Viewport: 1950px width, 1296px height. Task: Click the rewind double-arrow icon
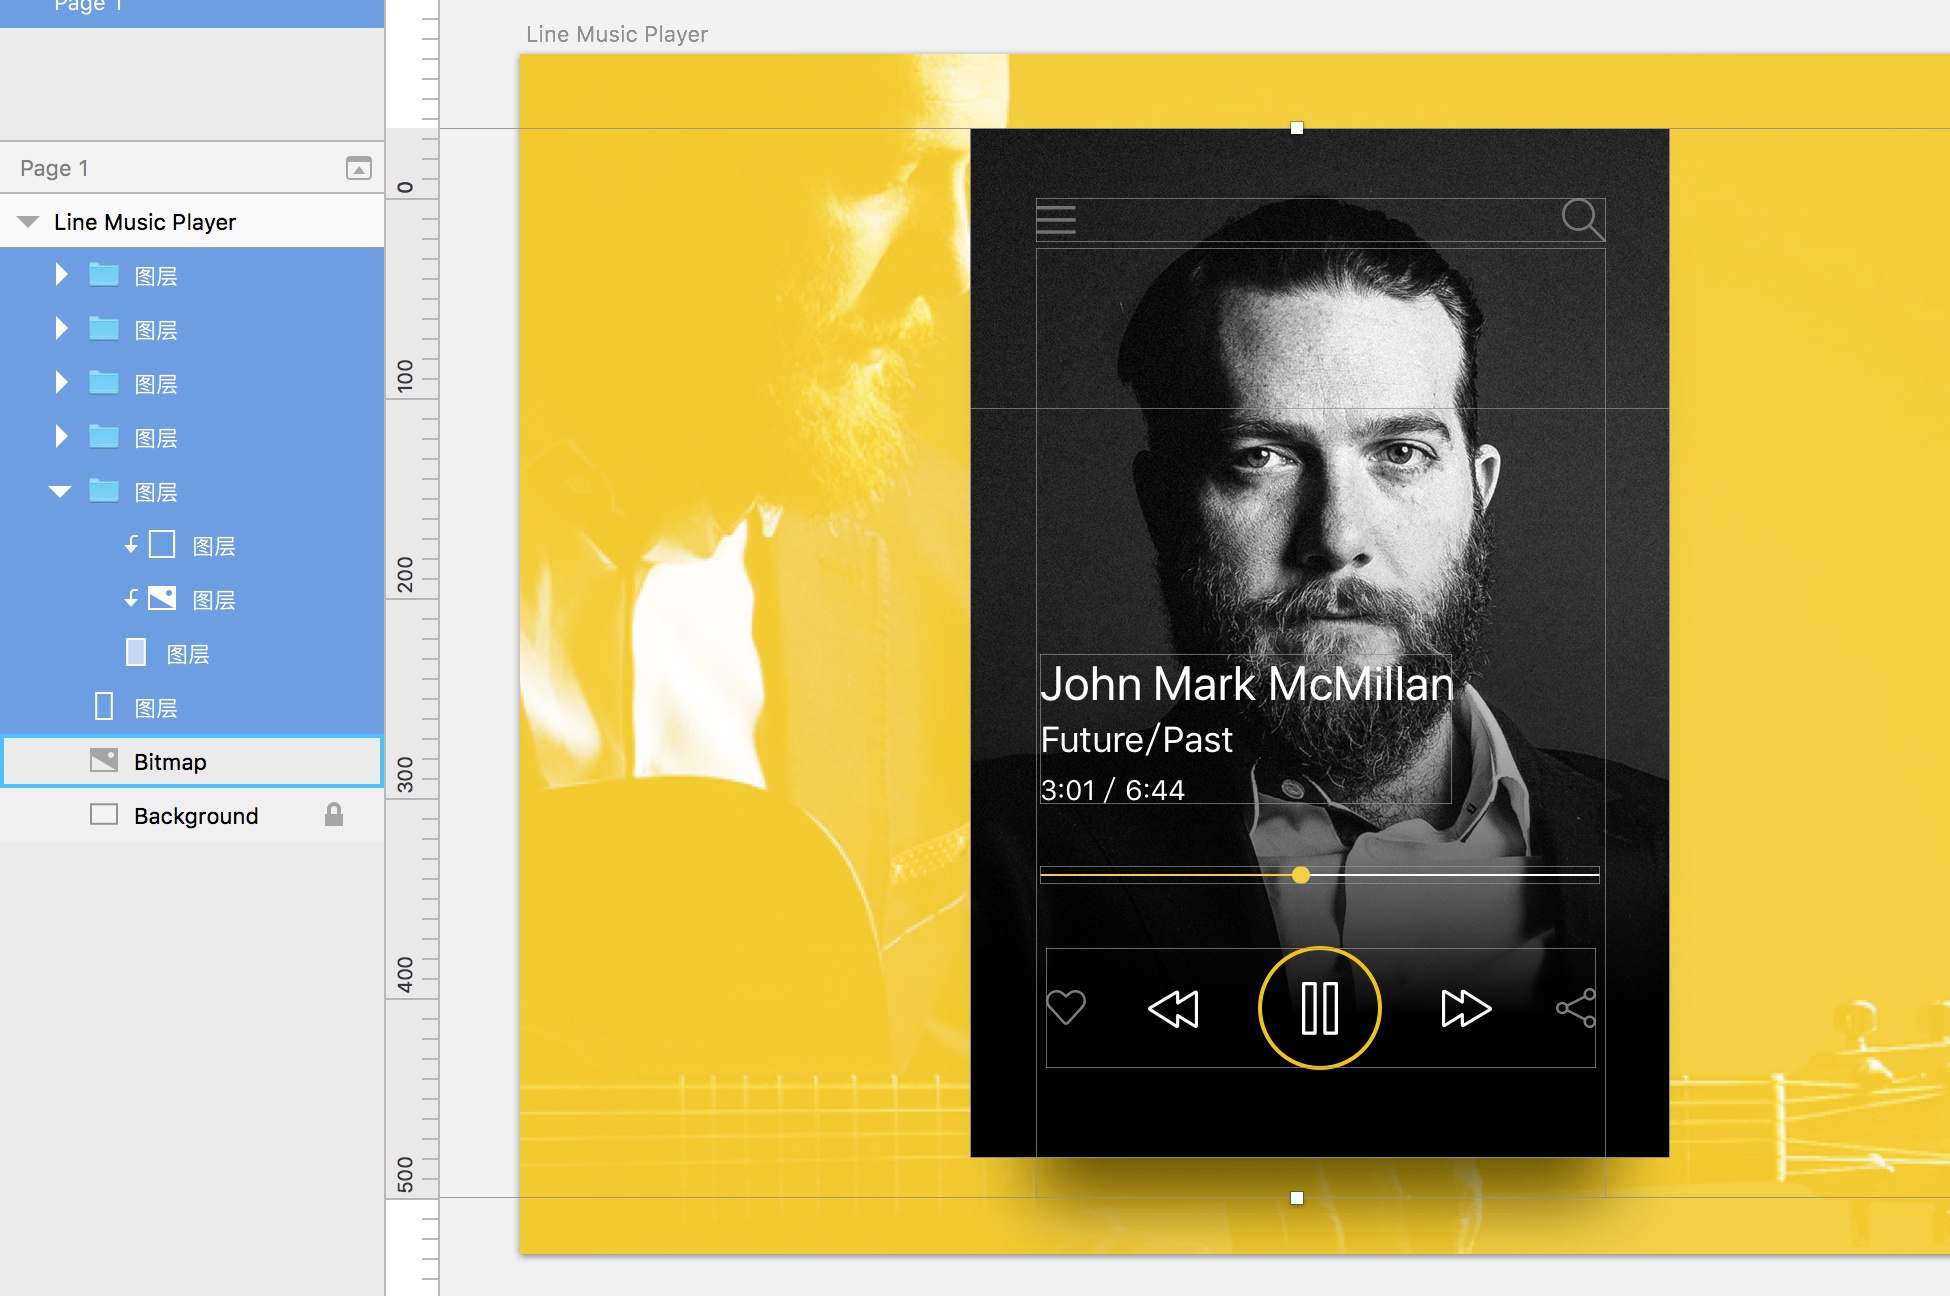tap(1174, 1008)
